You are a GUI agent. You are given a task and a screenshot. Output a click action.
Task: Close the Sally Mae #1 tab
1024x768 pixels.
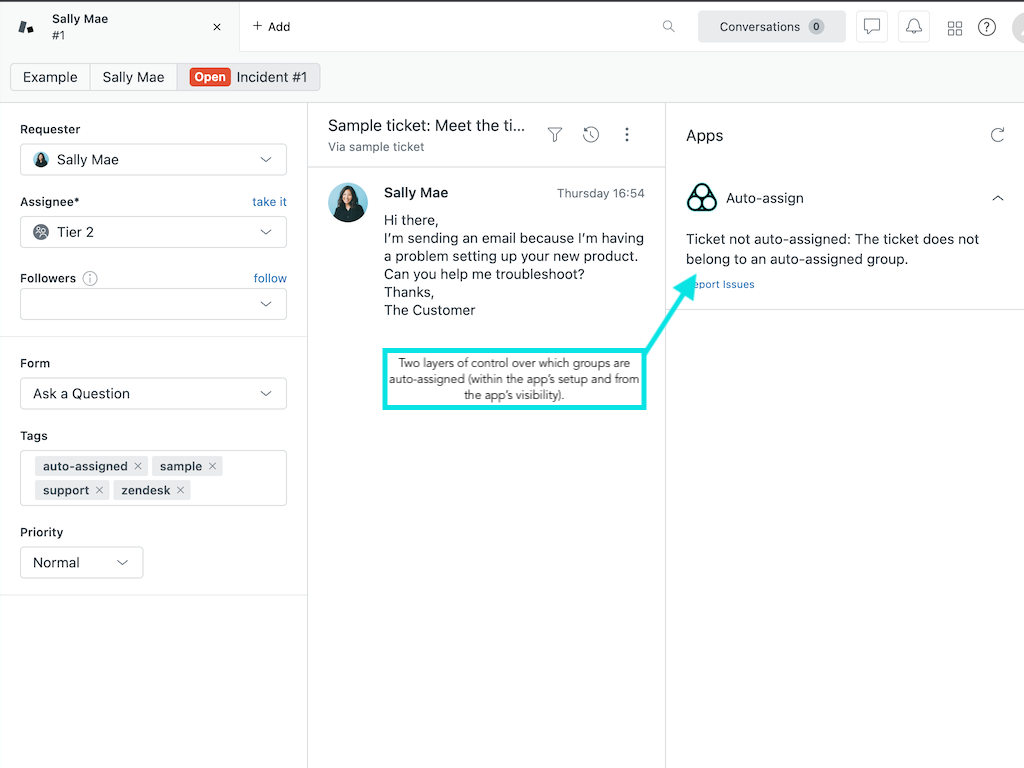tap(217, 27)
